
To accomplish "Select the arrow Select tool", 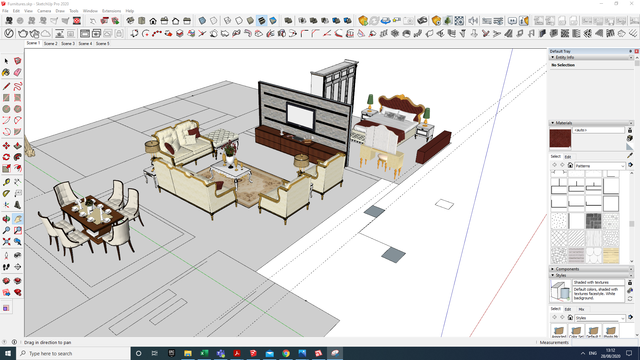I will pyautogui.click(x=6, y=61).
